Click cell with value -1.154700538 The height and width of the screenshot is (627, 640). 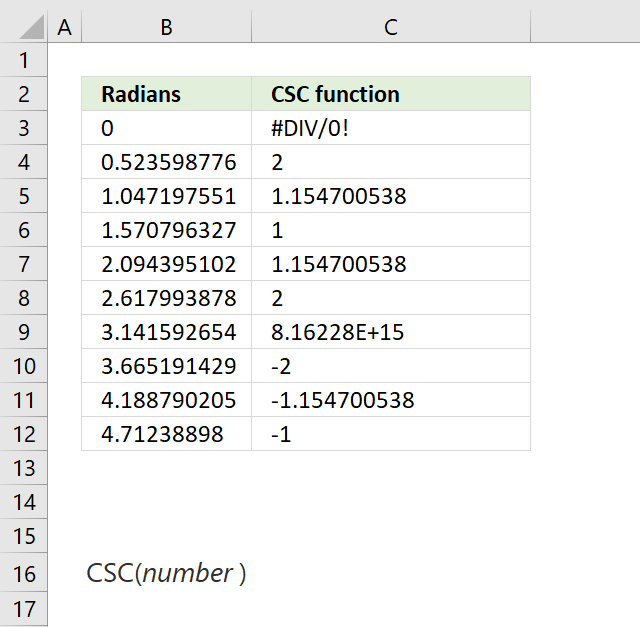[391, 400]
